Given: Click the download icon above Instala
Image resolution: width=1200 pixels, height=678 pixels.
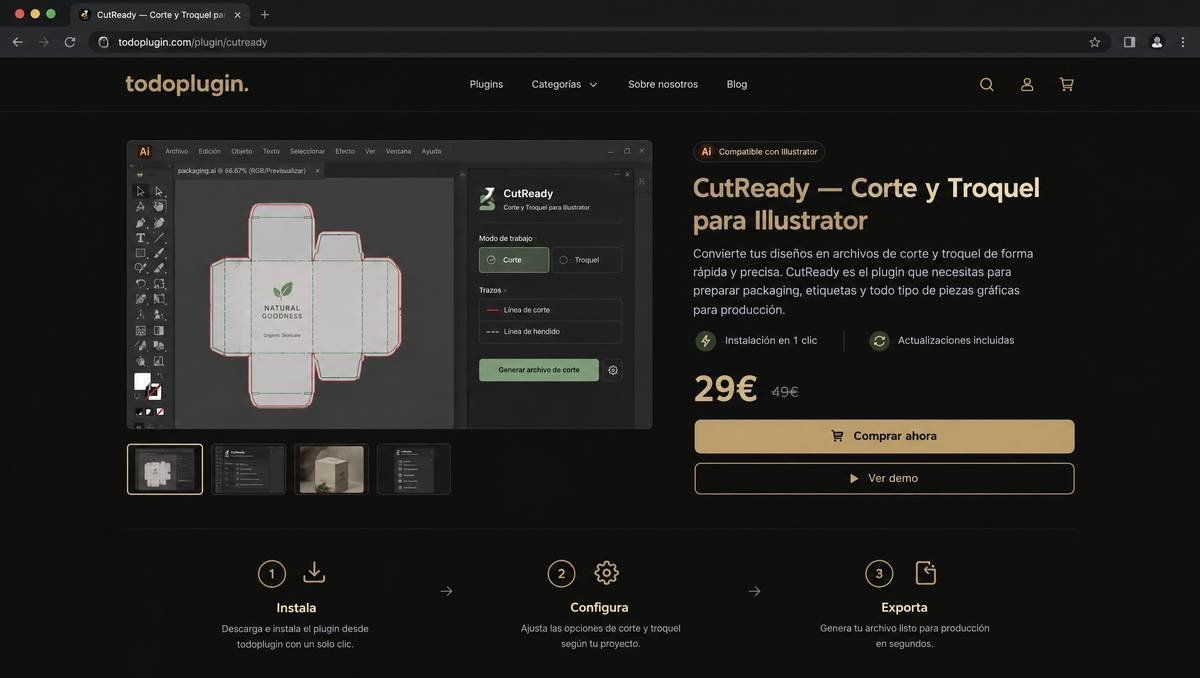Looking at the screenshot, I should 314,572.
